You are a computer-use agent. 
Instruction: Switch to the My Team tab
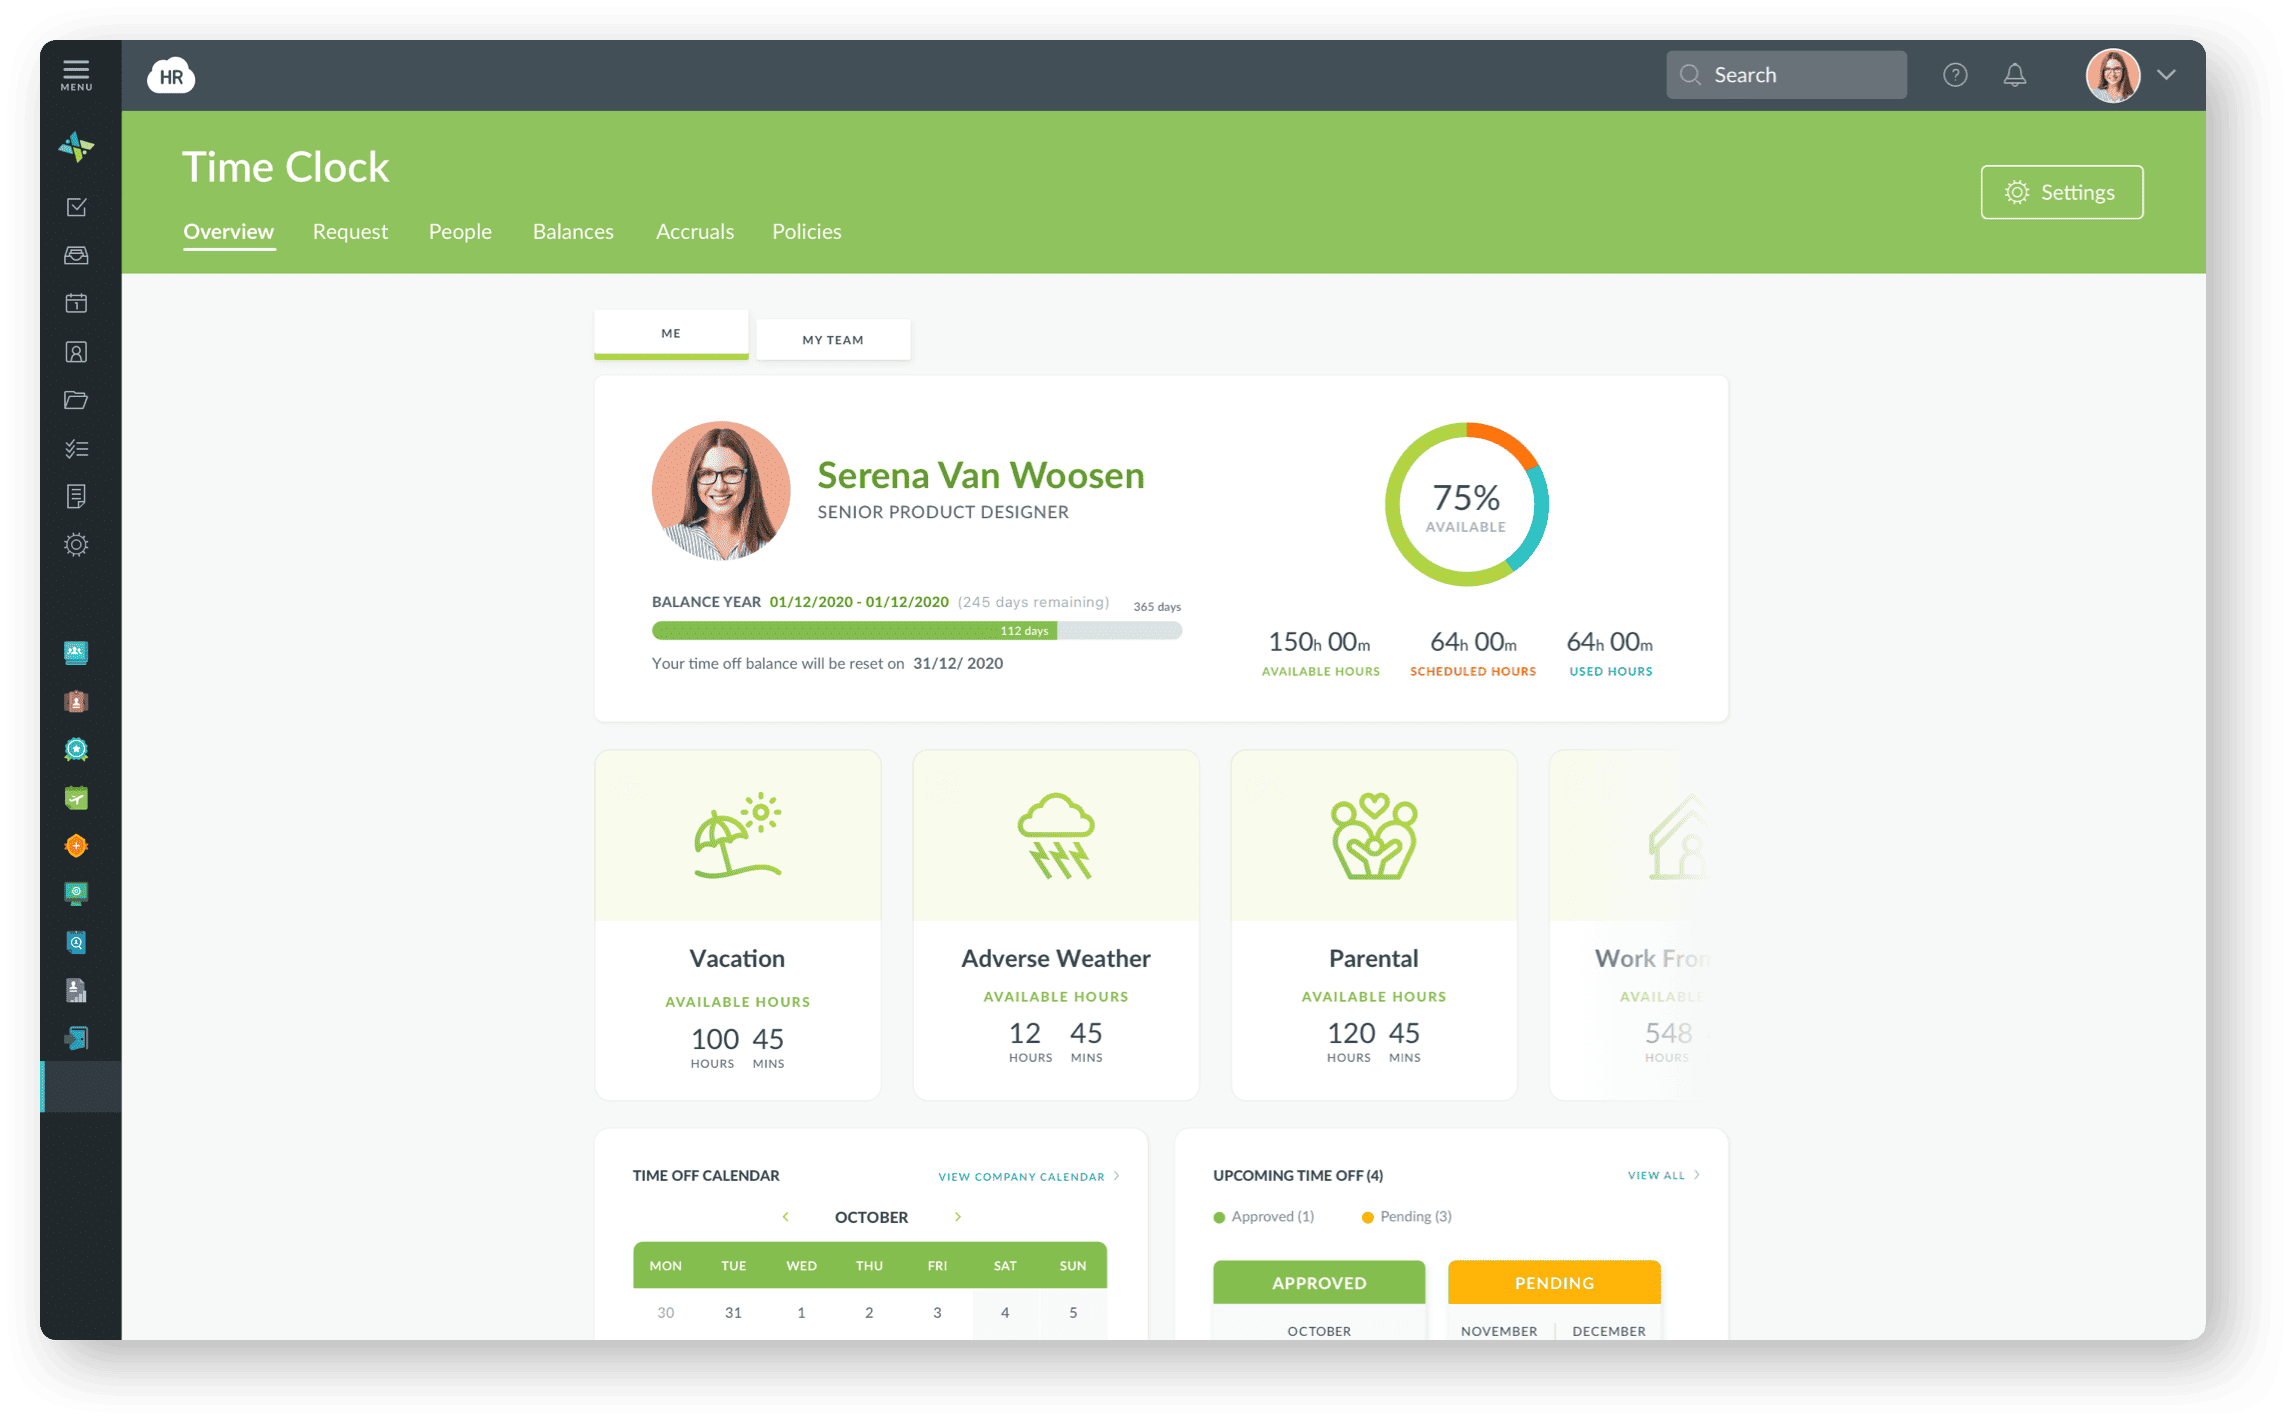[832, 339]
